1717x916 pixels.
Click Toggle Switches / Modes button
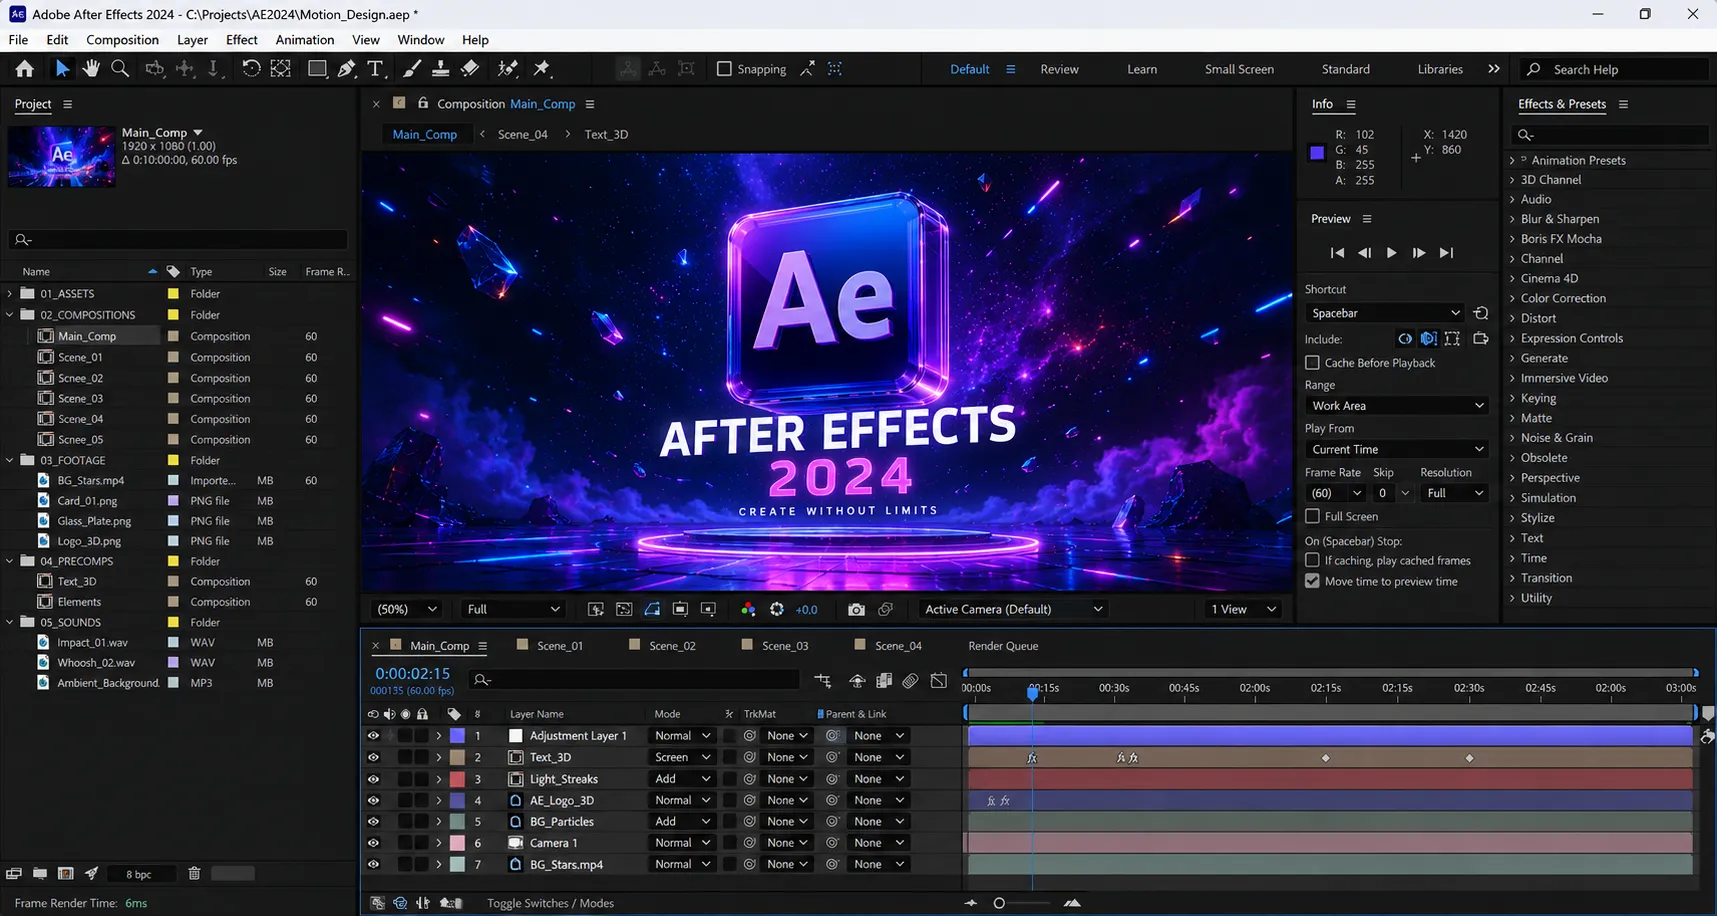pyautogui.click(x=550, y=903)
